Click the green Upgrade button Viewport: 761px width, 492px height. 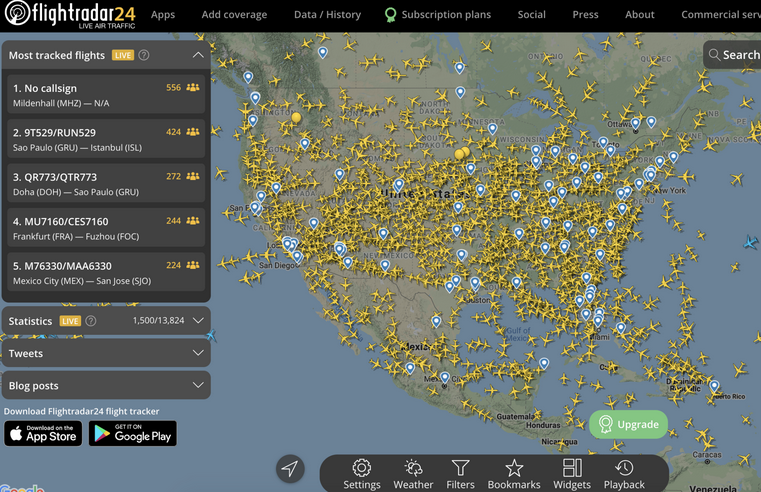click(629, 425)
